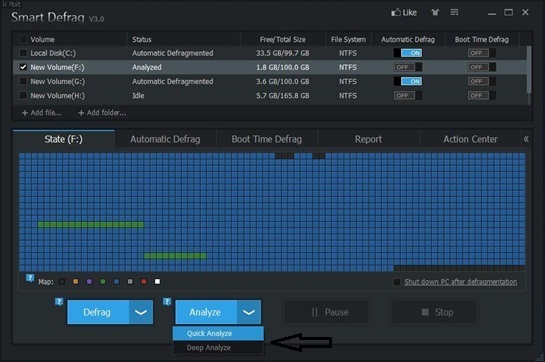Click the orange map legend swatch

click(x=75, y=281)
